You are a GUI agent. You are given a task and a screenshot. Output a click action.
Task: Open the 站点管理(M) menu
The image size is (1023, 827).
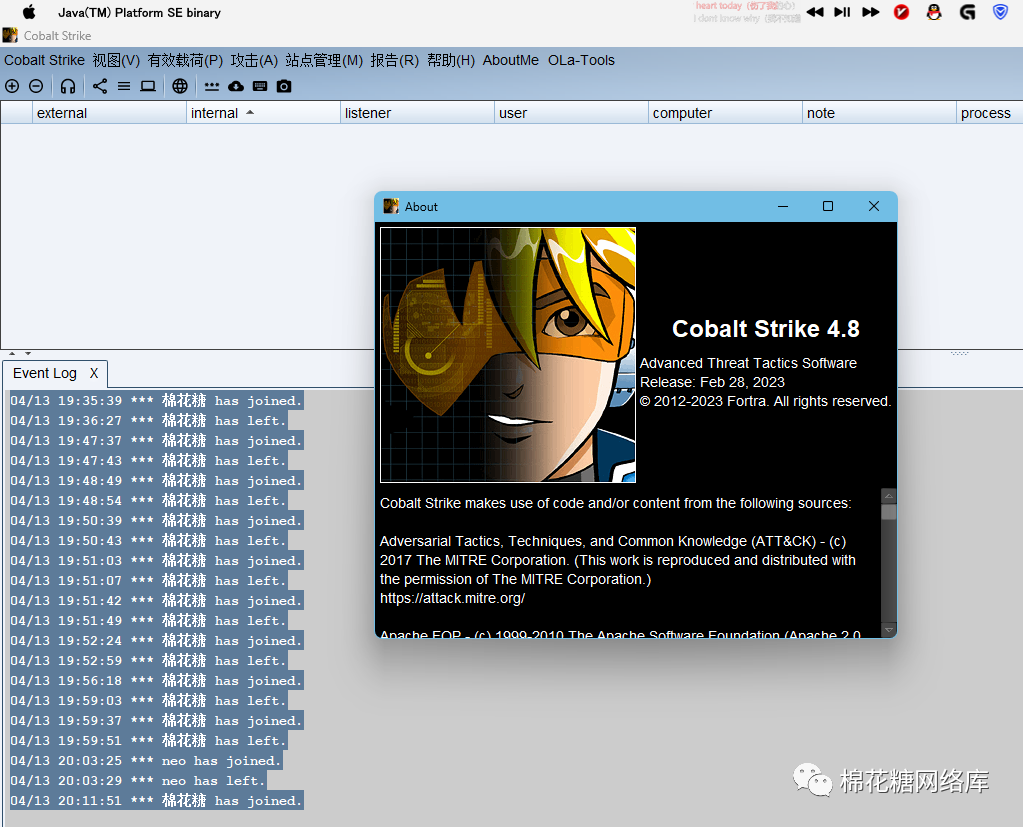324,60
